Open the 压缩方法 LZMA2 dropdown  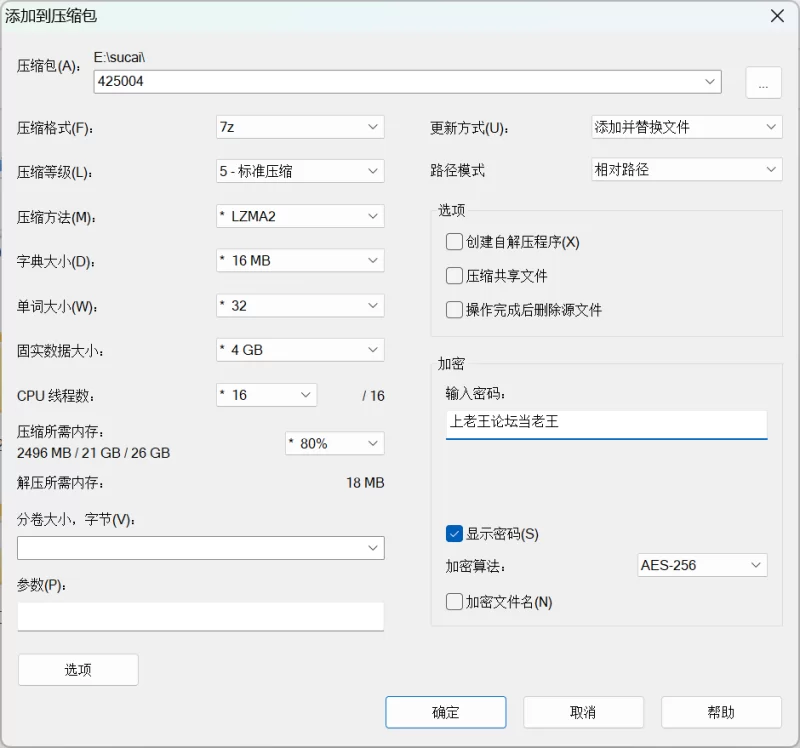coord(300,216)
